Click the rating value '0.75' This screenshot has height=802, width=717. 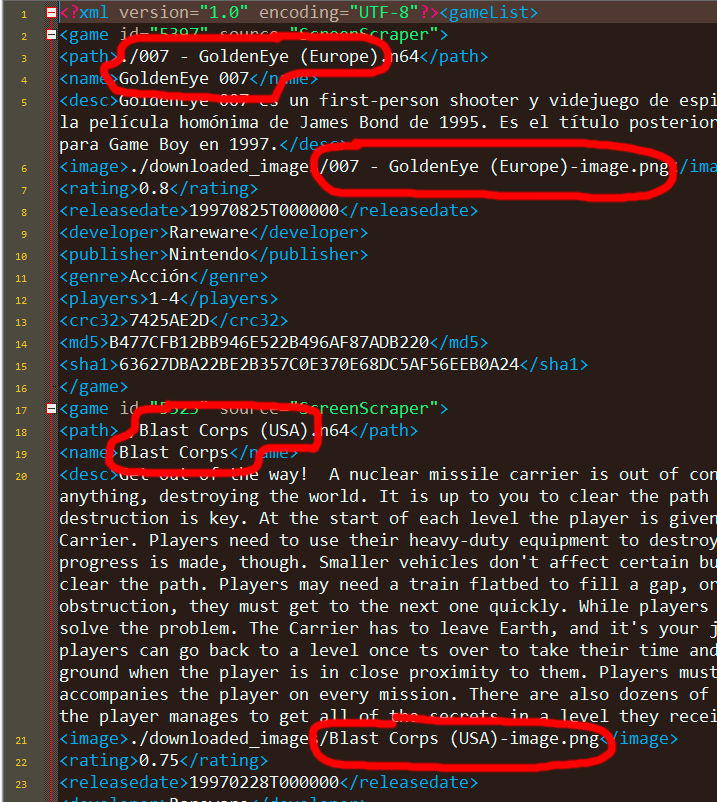159,760
